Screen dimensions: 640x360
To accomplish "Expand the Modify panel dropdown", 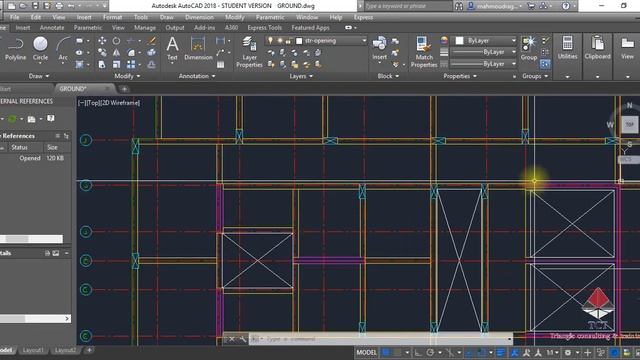I will (127, 76).
